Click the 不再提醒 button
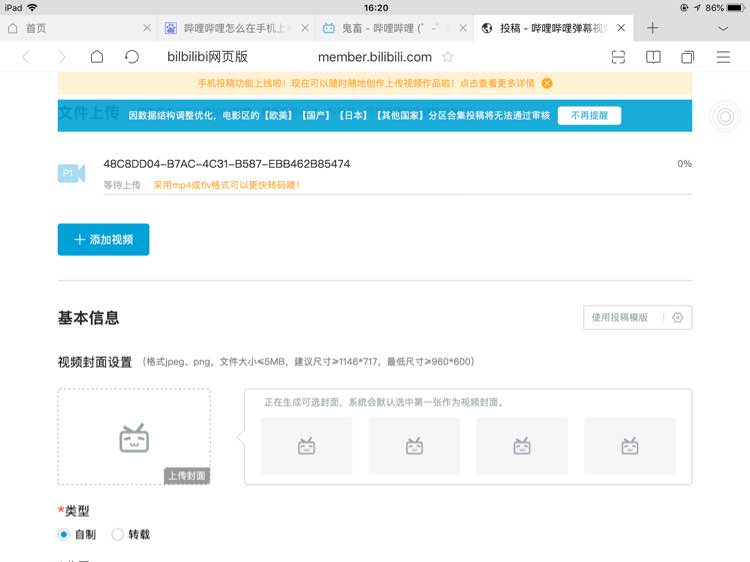The height and width of the screenshot is (562, 750). 589,115
